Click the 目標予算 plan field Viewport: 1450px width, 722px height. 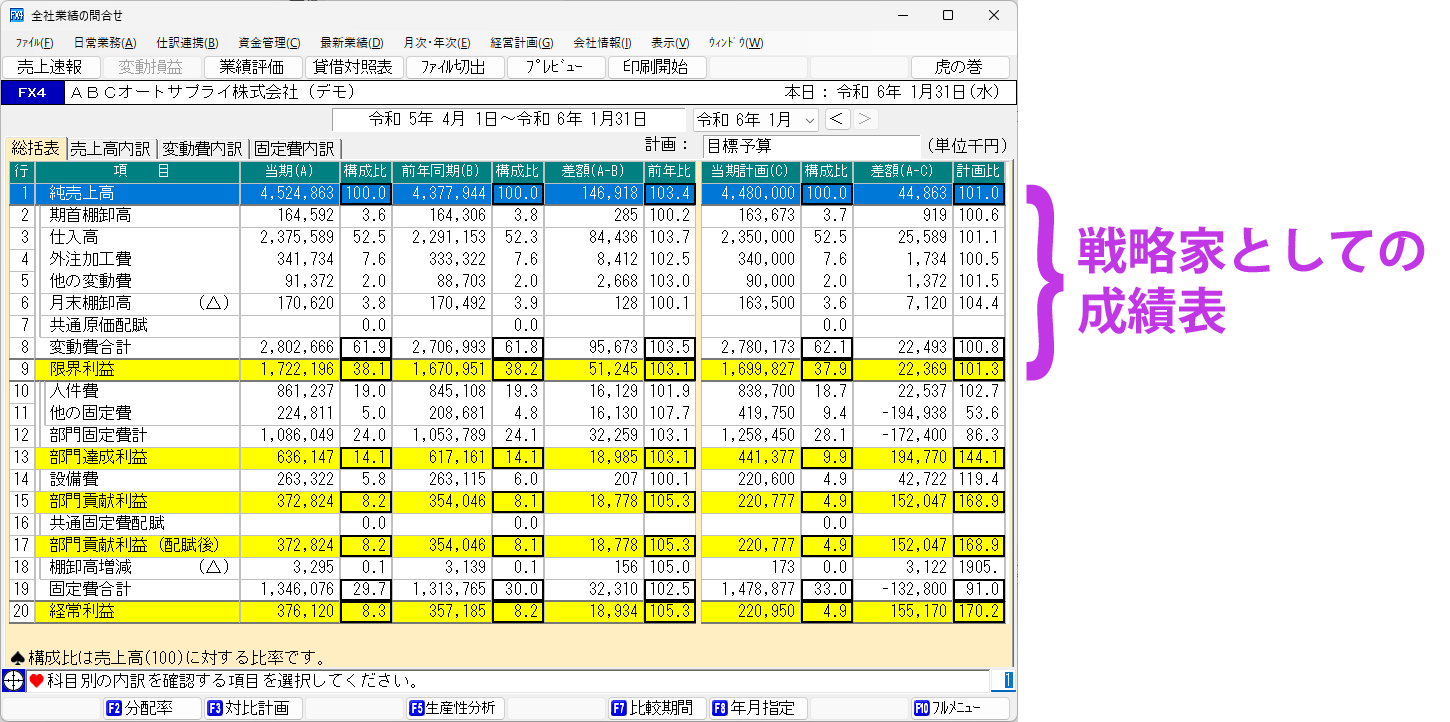point(810,146)
